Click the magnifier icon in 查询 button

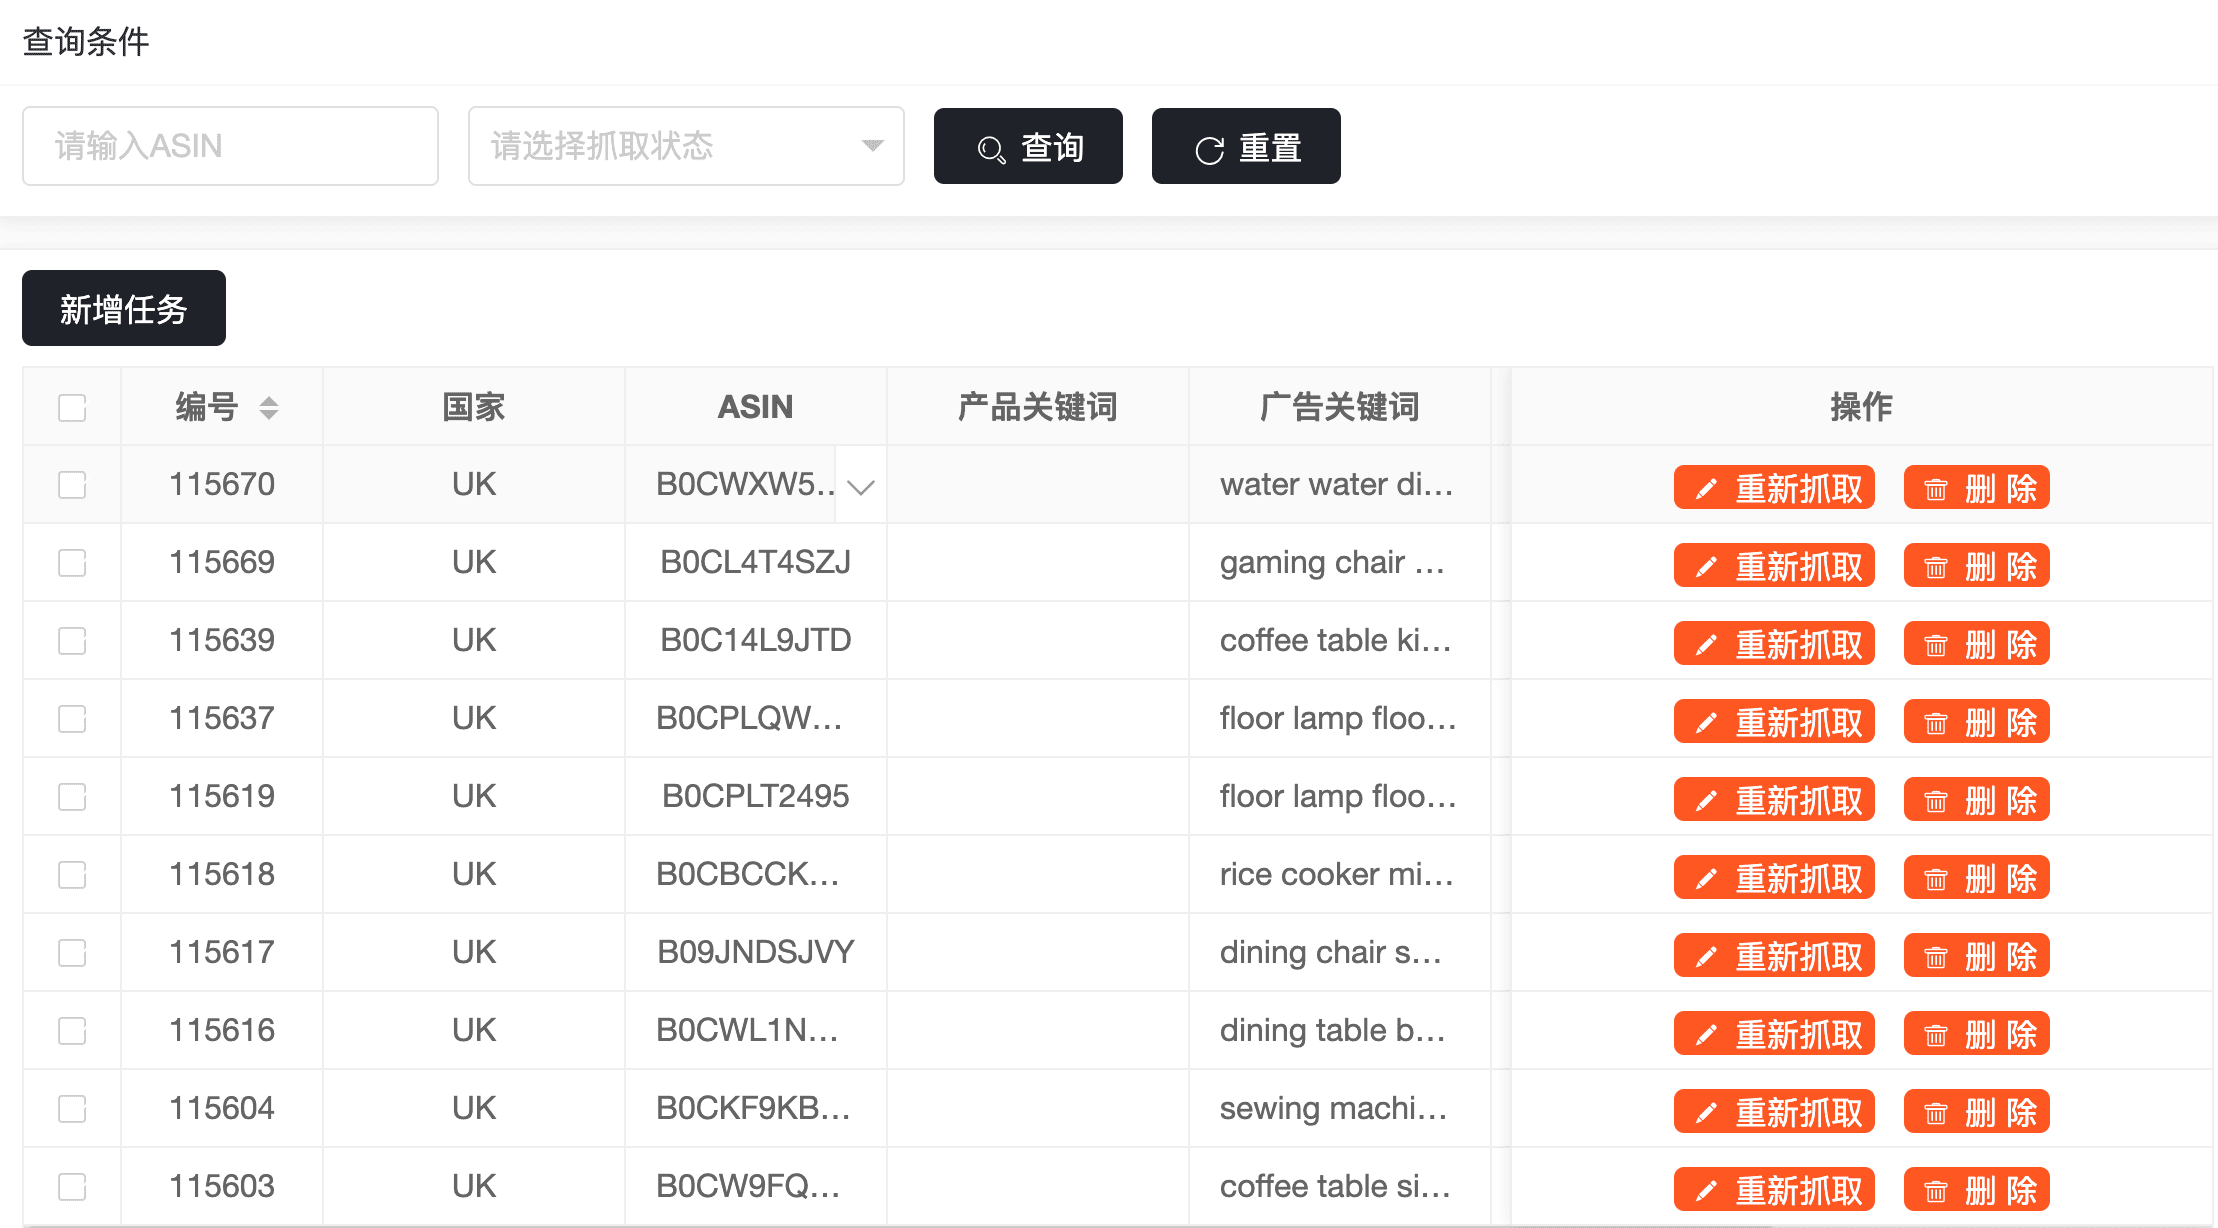[x=991, y=150]
